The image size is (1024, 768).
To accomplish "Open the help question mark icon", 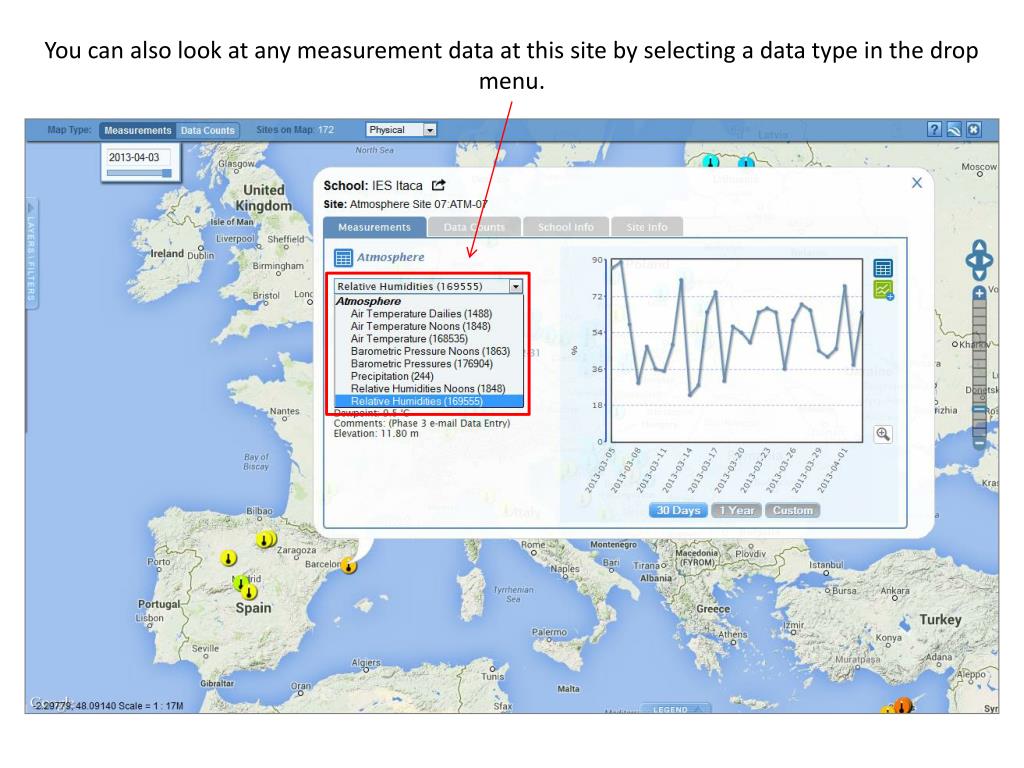I will click(x=934, y=129).
